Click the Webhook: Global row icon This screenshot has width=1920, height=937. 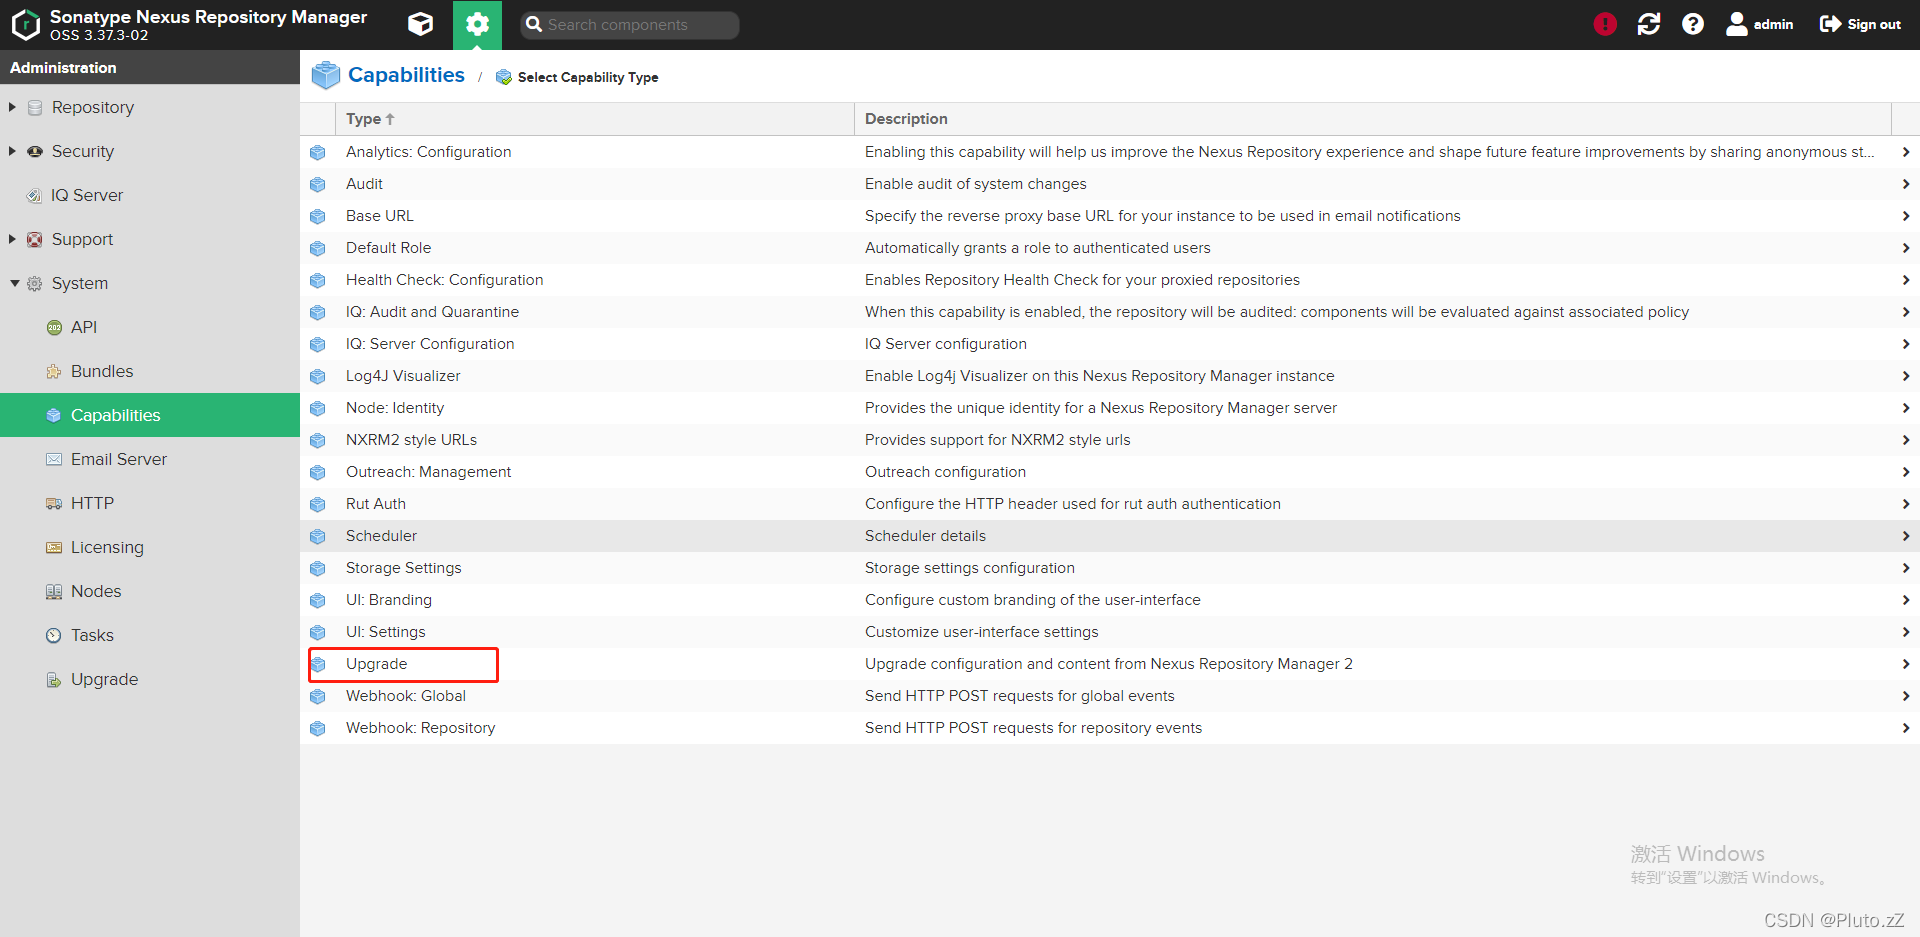[x=318, y=696]
